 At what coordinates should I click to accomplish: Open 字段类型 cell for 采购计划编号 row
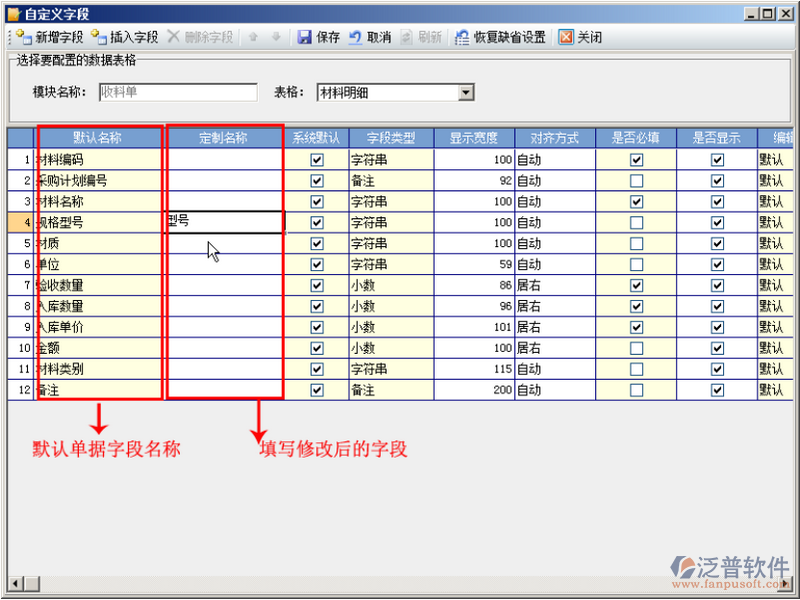point(391,181)
